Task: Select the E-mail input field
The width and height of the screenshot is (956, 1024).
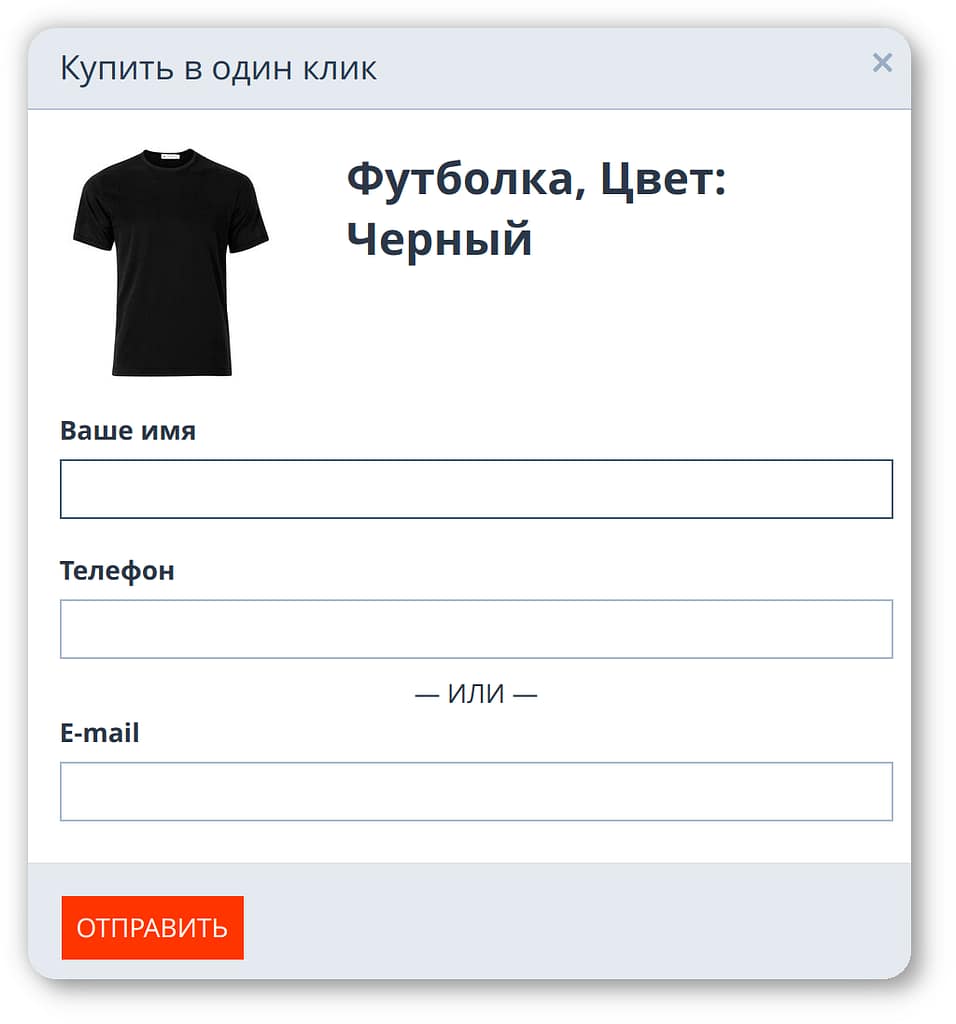Action: (x=476, y=792)
